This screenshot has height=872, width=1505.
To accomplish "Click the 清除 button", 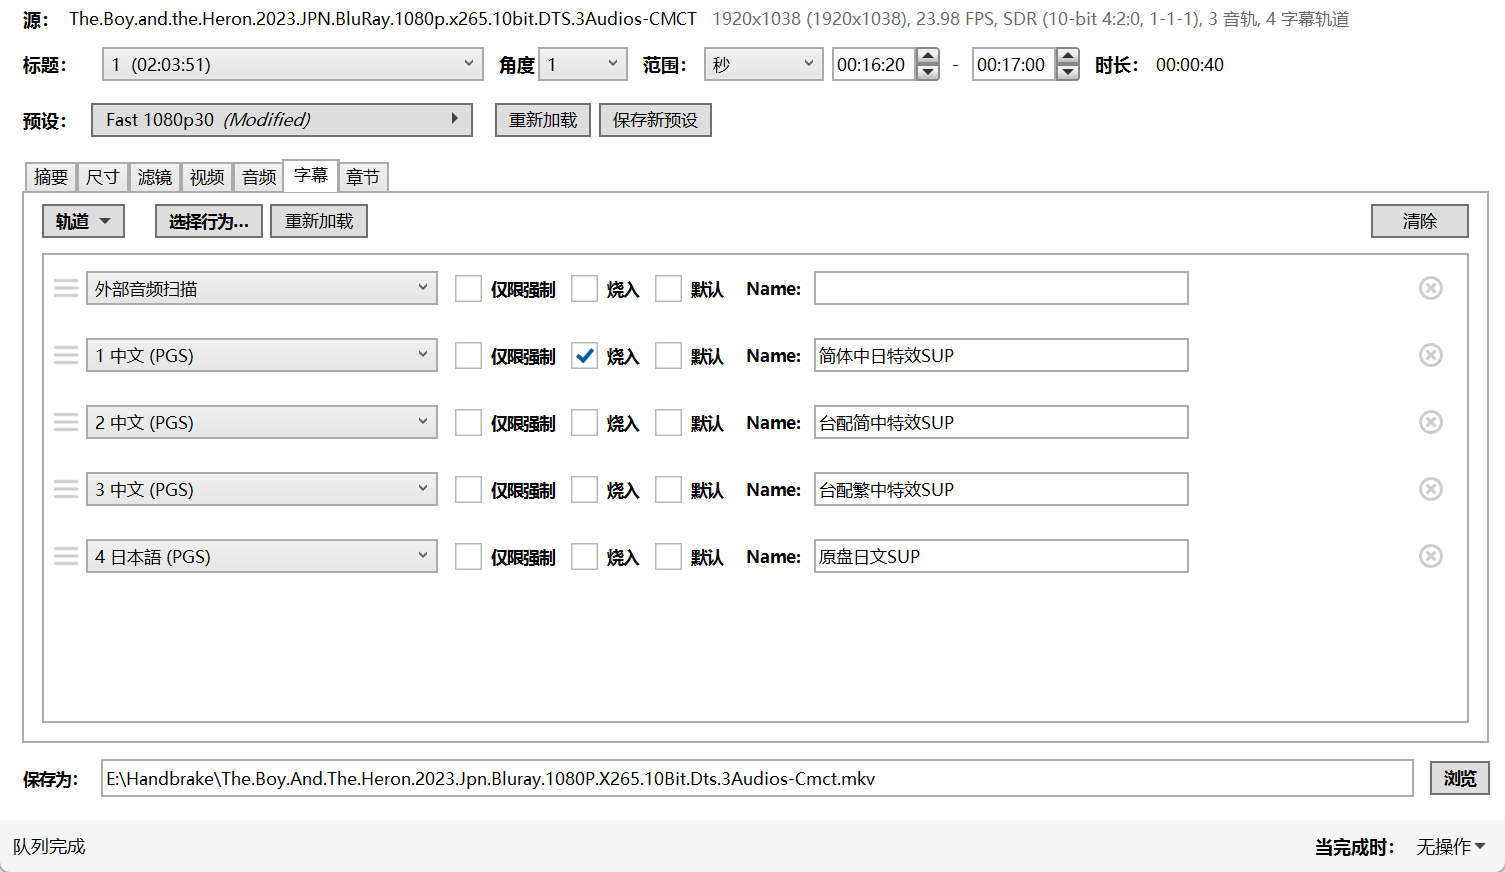I will (x=1419, y=221).
